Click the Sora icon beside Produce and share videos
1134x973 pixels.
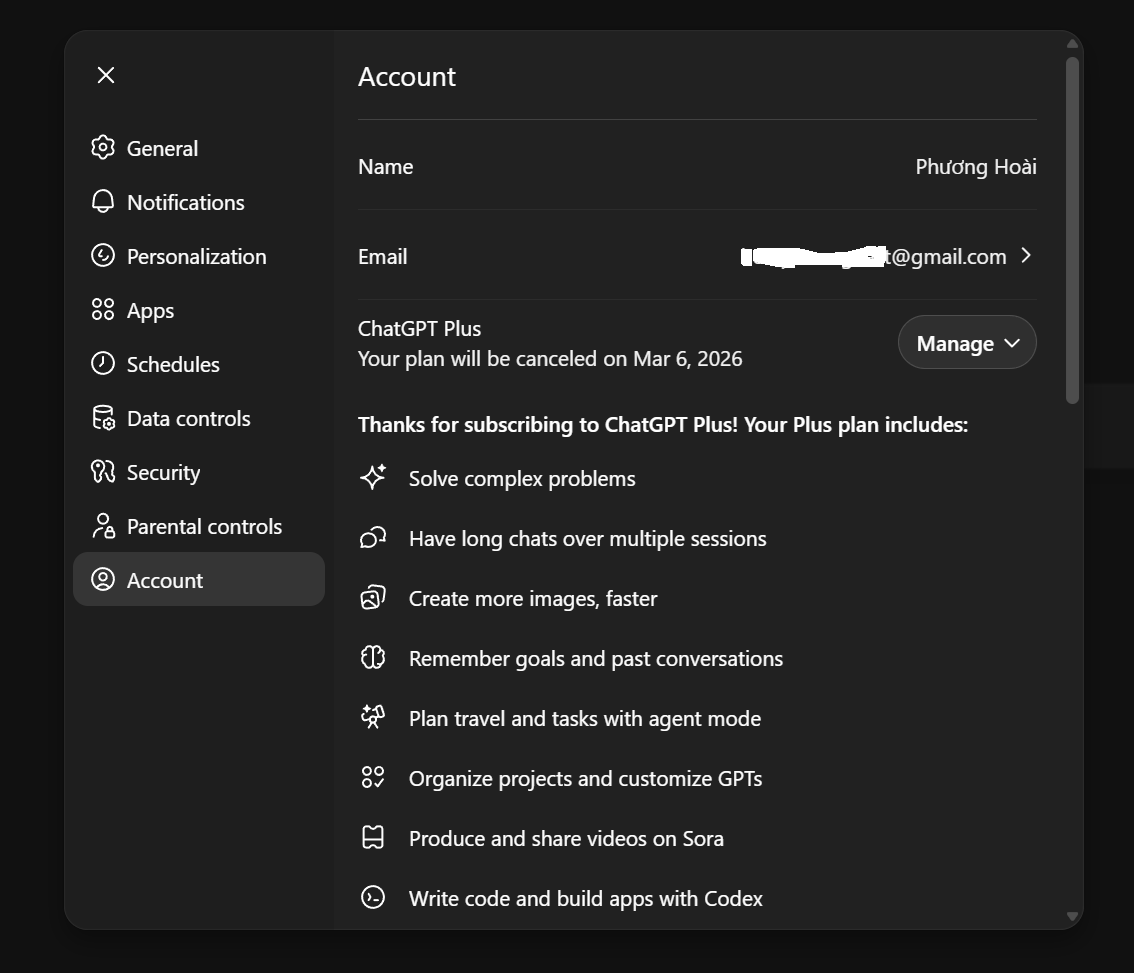coord(373,837)
